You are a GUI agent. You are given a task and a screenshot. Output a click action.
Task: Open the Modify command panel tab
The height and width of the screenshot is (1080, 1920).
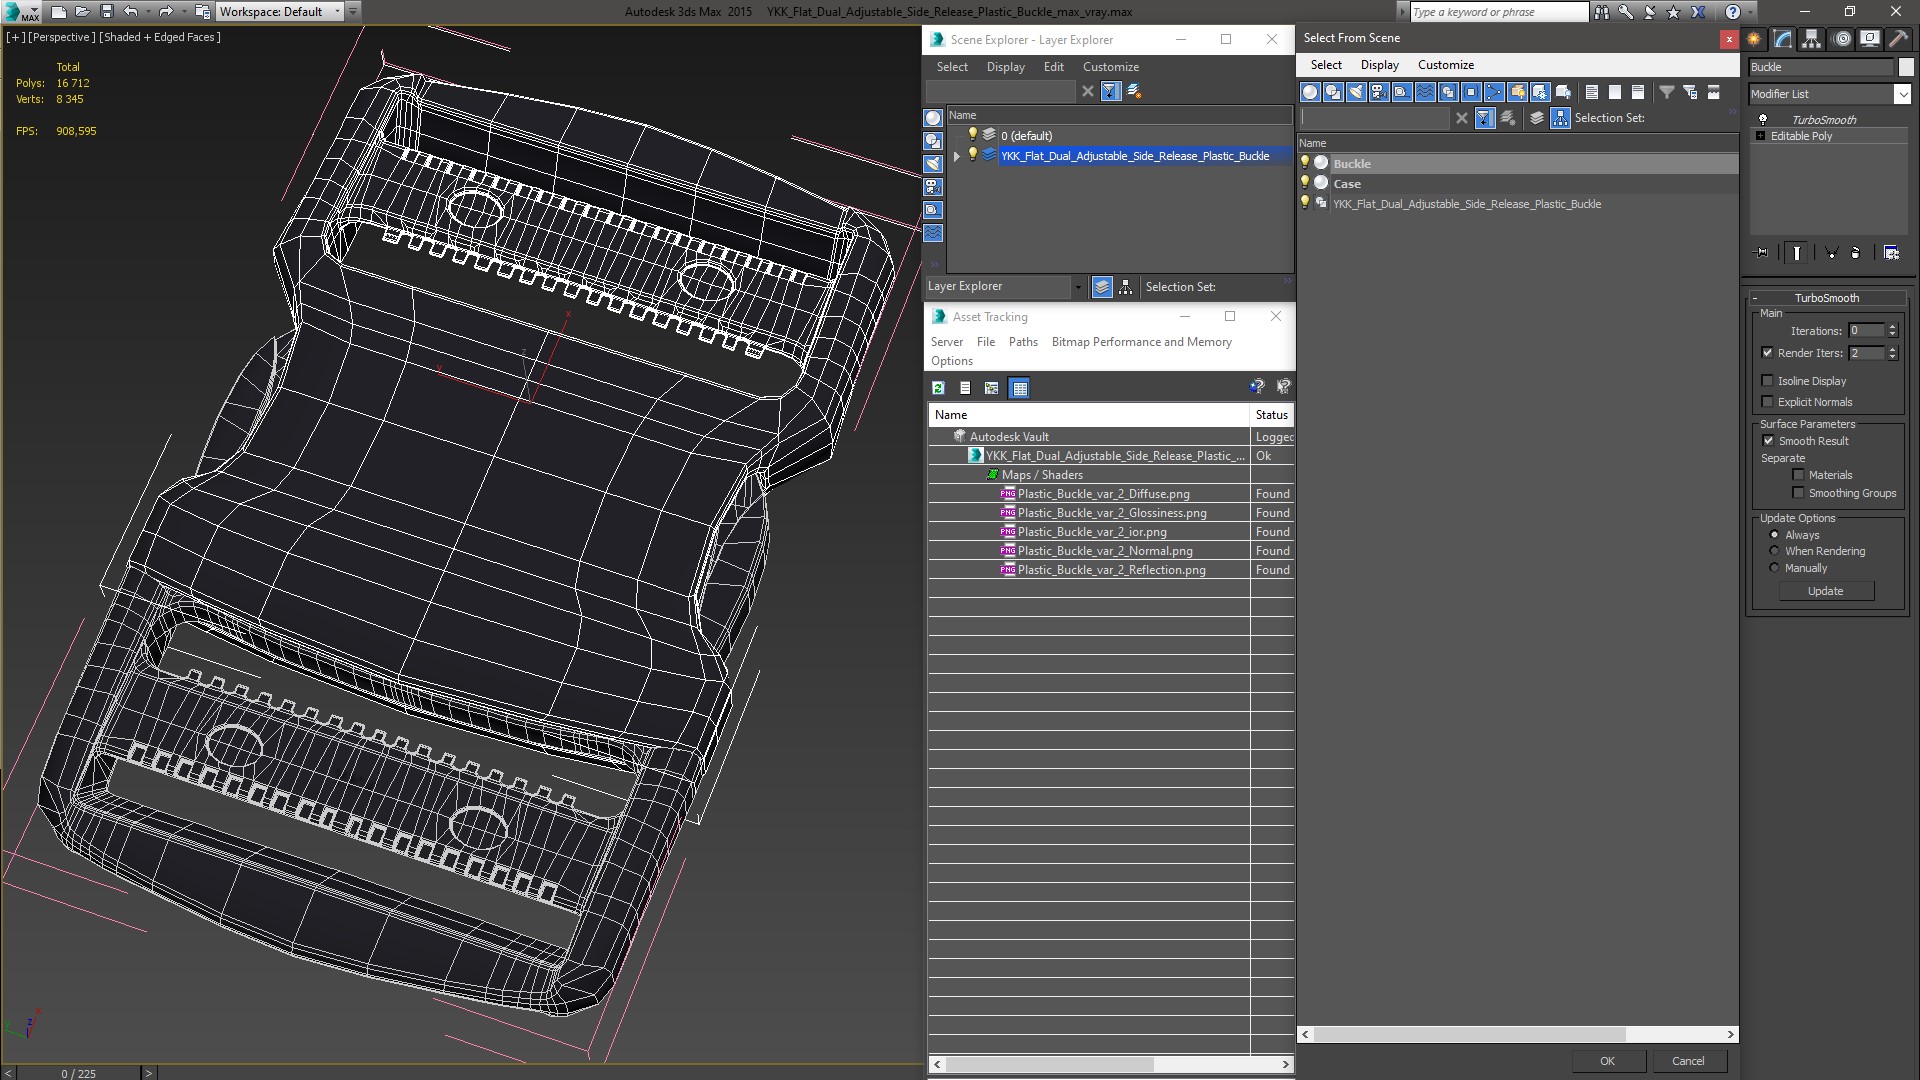(1783, 39)
